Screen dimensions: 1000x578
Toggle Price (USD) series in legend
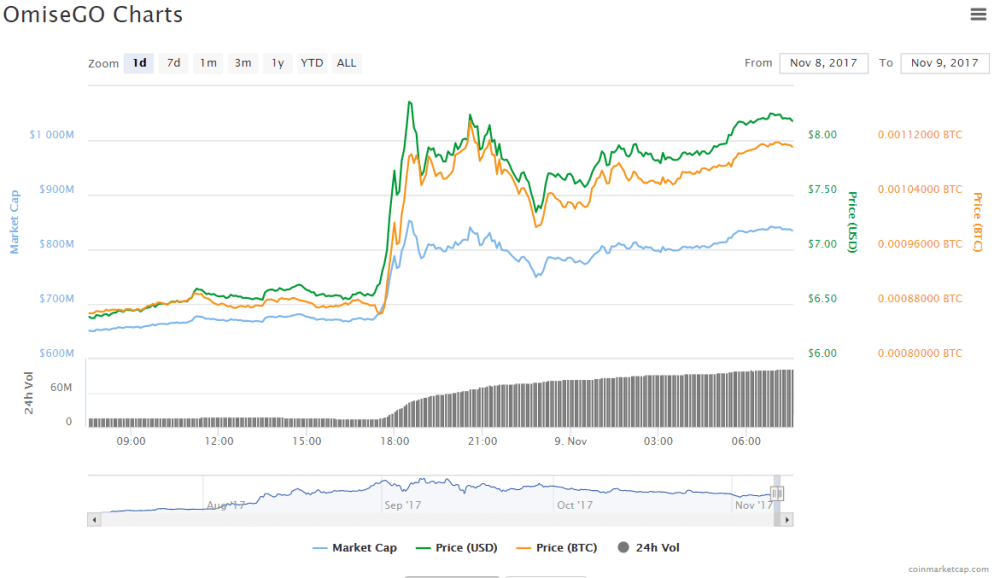coord(456,547)
